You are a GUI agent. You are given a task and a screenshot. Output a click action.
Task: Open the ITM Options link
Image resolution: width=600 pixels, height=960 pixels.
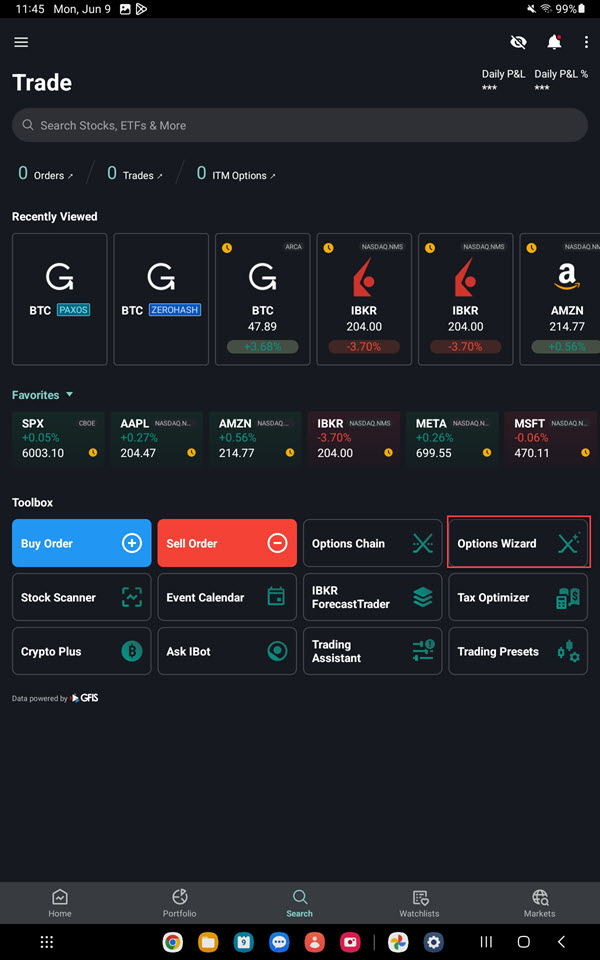tap(236, 174)
